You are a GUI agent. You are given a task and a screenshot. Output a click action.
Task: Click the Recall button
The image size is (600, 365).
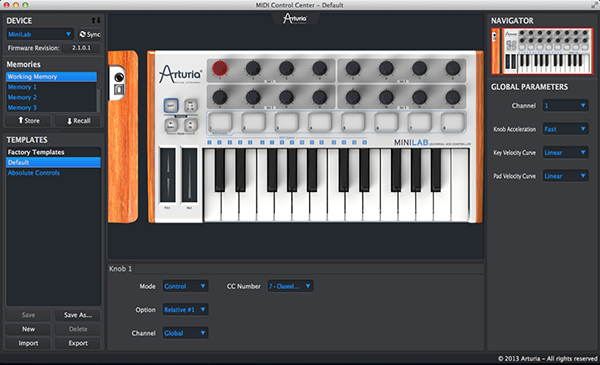click(78, 121)
